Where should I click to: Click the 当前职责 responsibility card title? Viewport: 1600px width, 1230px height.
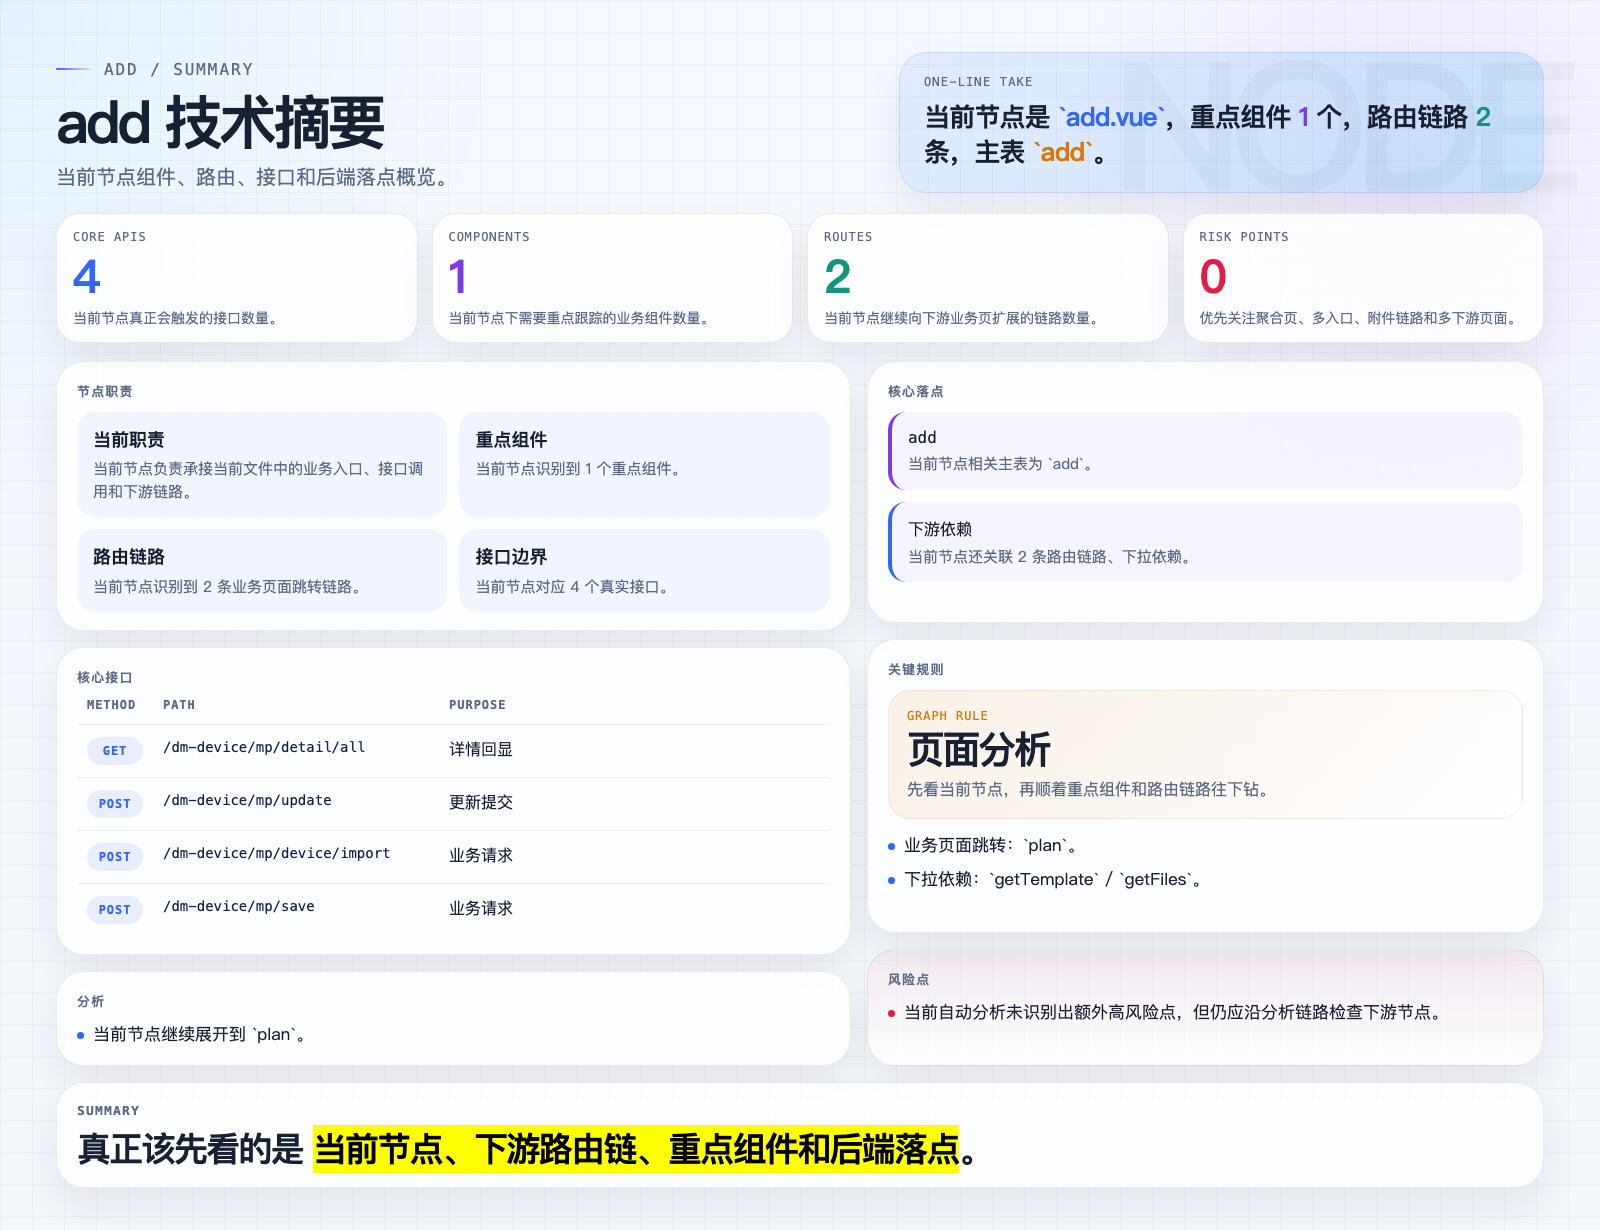click(x=129, y=440)
